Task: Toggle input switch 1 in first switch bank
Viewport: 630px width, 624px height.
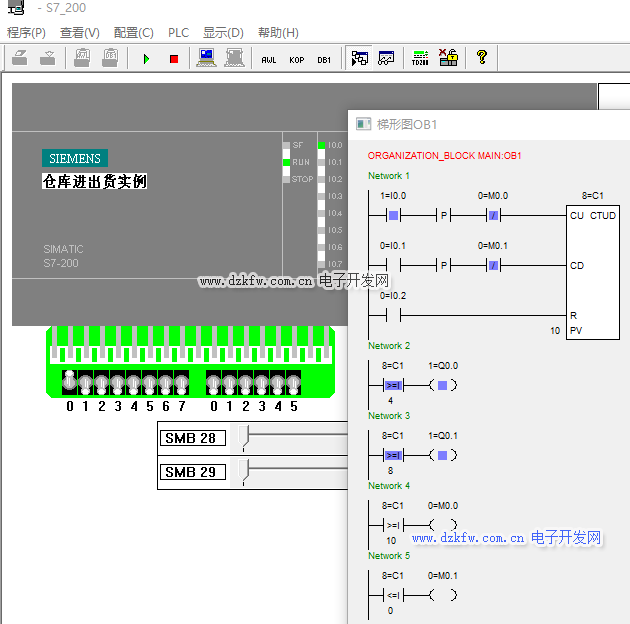Action: click(x=85, y=384)
